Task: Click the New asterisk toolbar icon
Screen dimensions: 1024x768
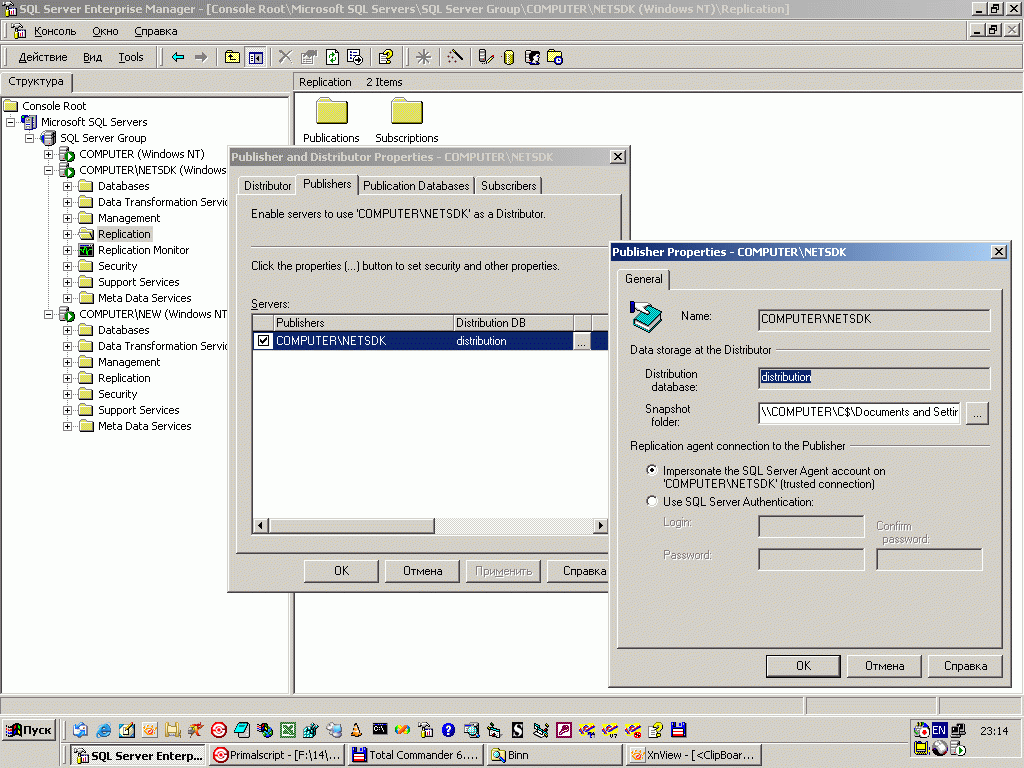Action: pos(424,57)
